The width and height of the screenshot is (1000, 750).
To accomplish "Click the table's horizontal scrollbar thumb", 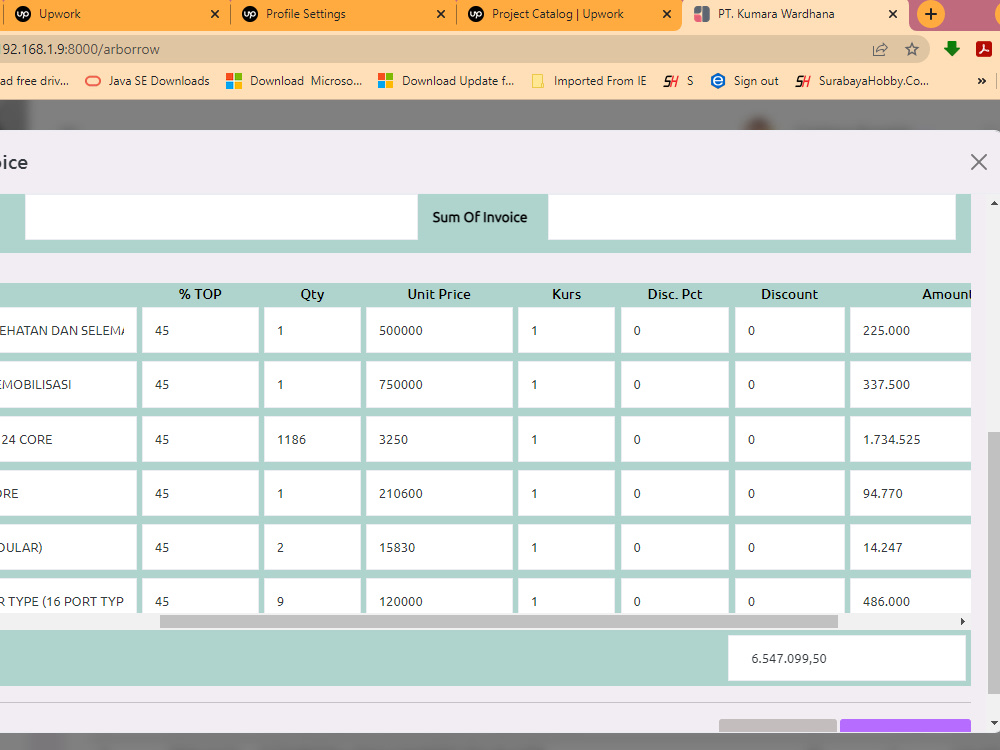I will pyautogui.click(x=499, y=621).
